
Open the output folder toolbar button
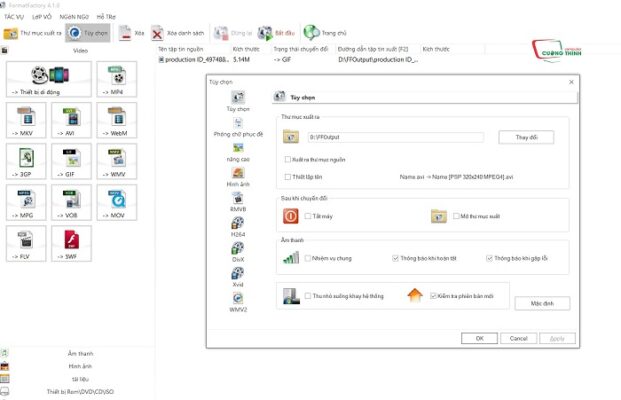[x=32, y=33]
